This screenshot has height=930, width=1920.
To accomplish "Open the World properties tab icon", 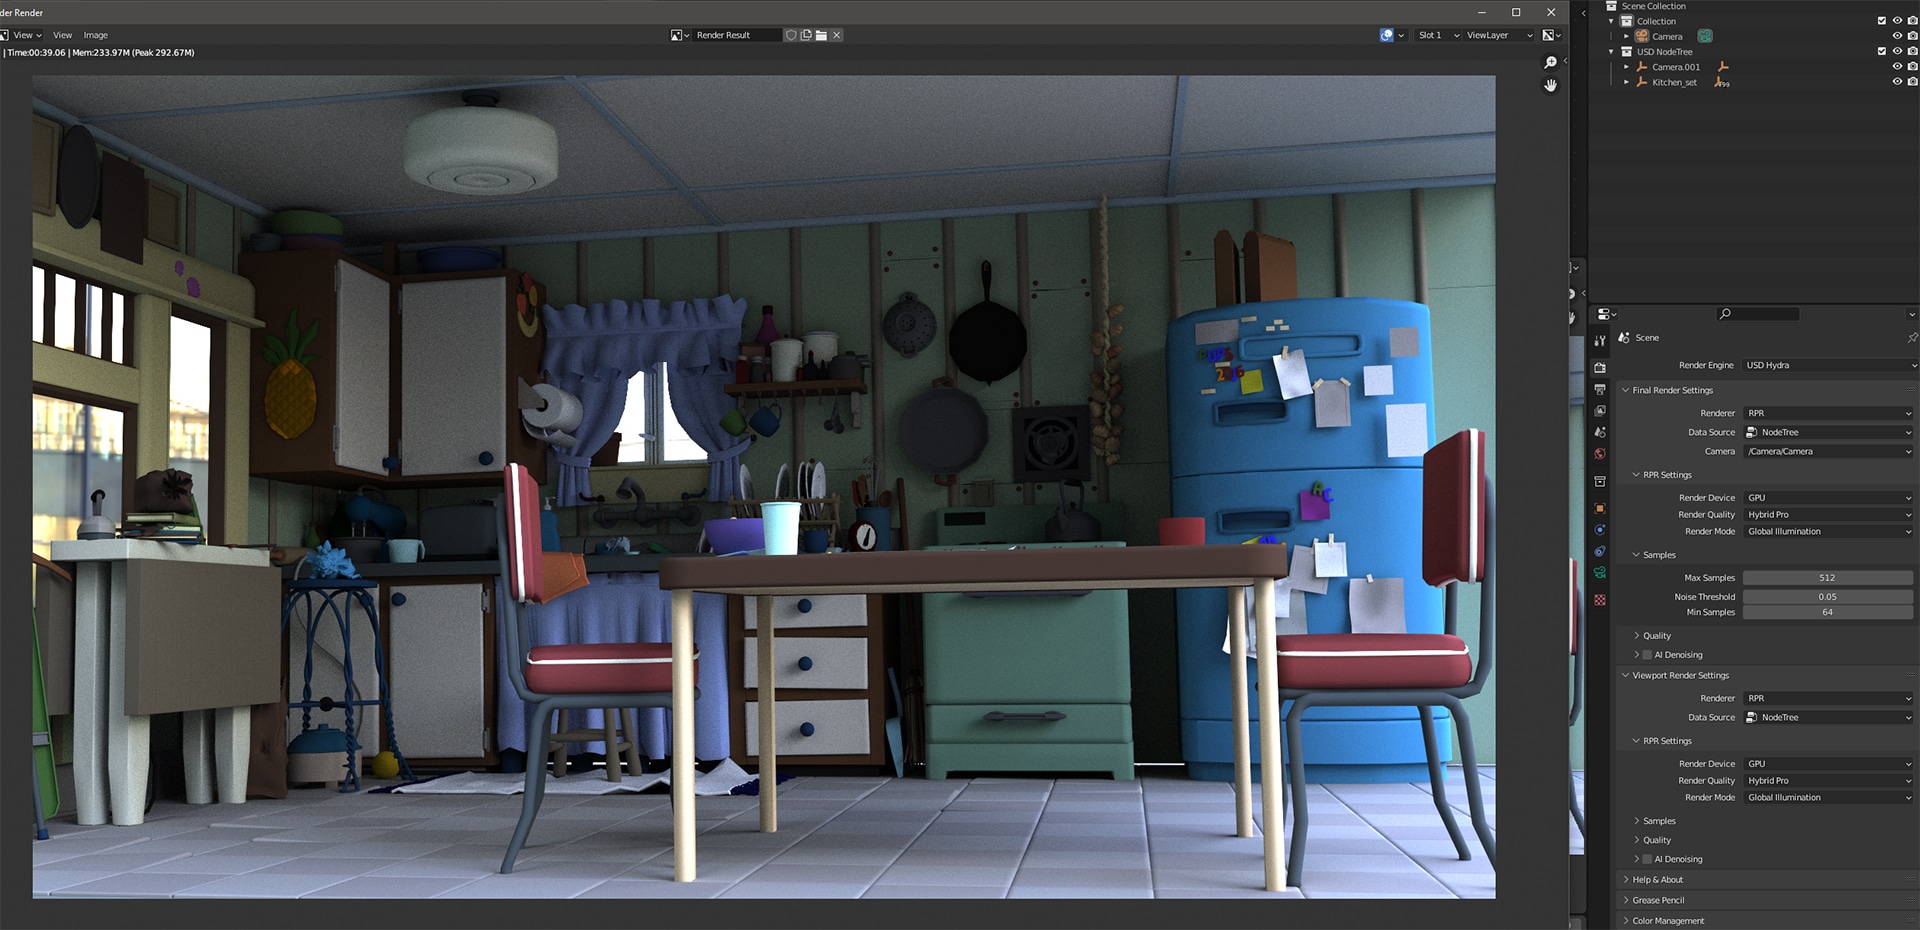I will click(x=1600, y=454).
